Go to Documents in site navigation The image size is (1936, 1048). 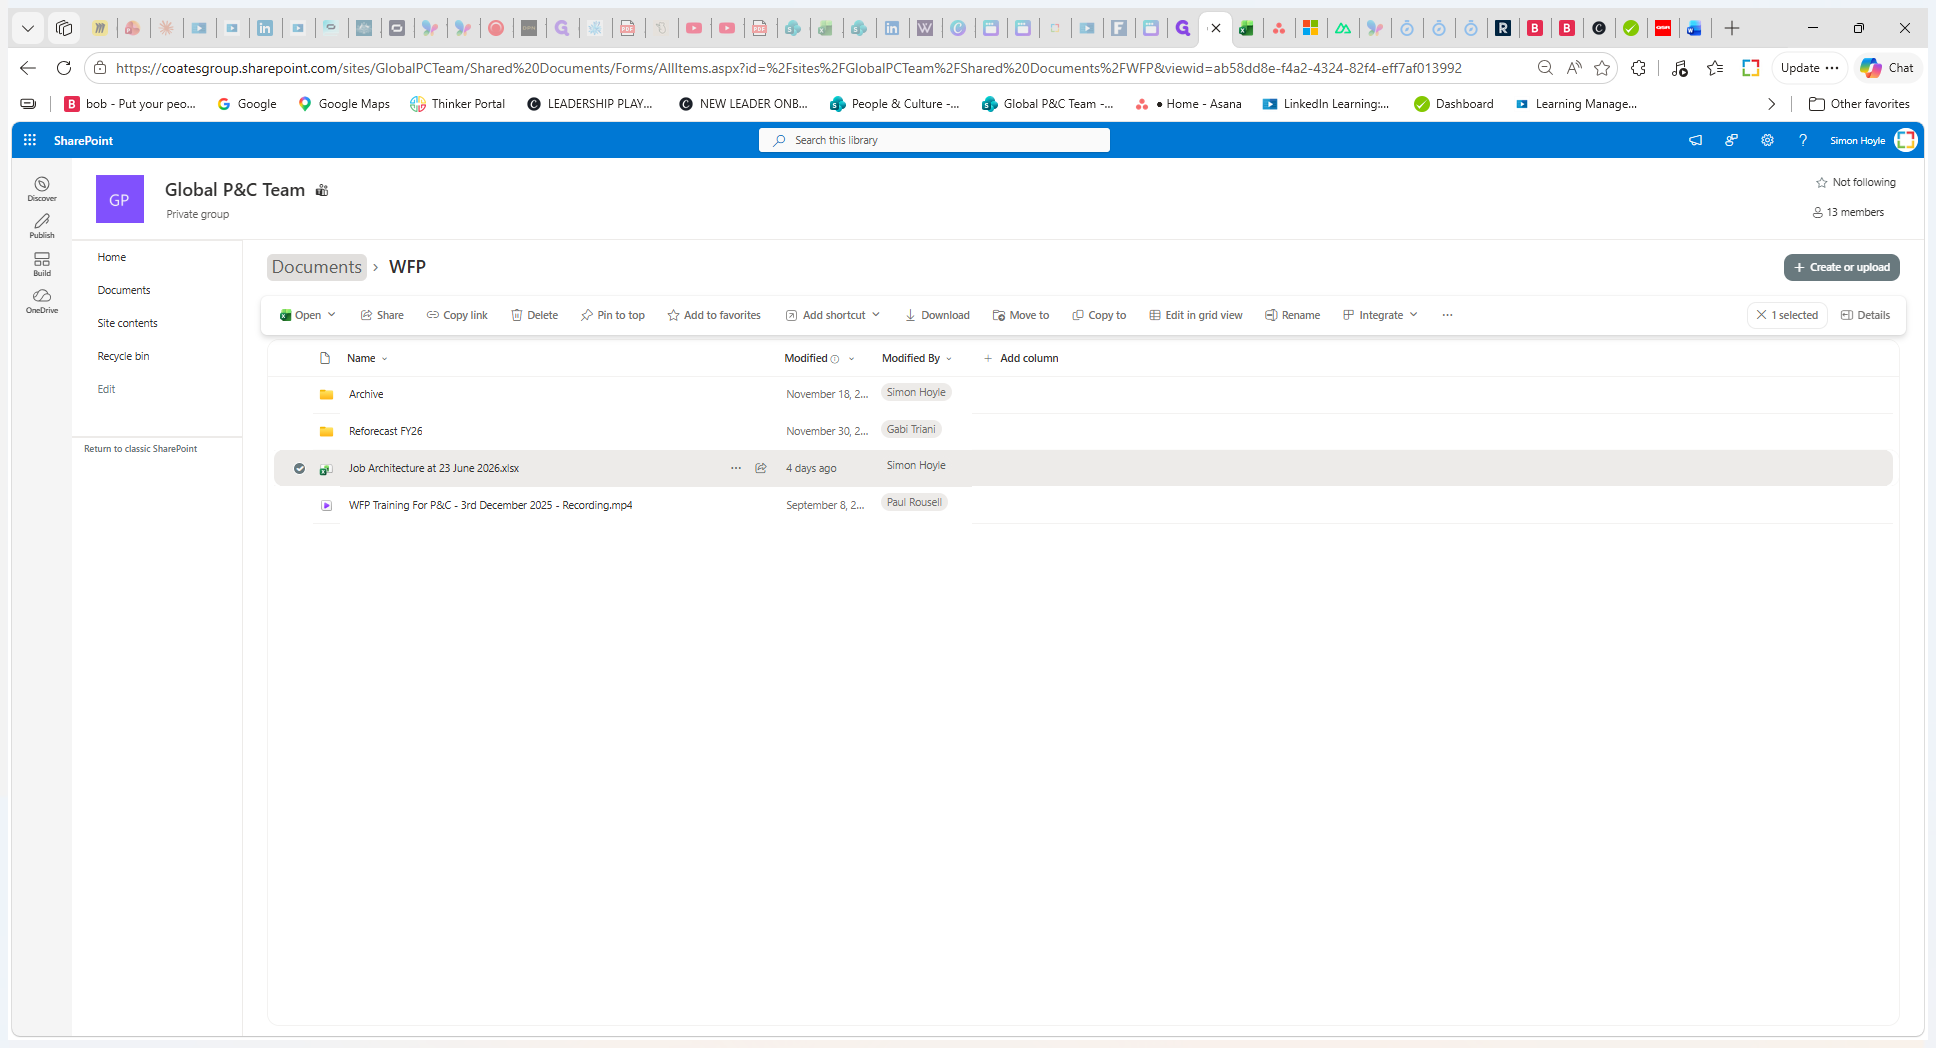click(x=124, y=290)
